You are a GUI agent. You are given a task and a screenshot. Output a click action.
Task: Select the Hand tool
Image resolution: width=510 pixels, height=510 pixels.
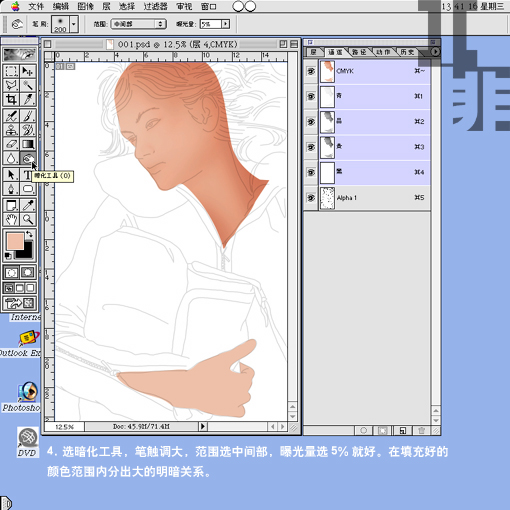point(11,219)
